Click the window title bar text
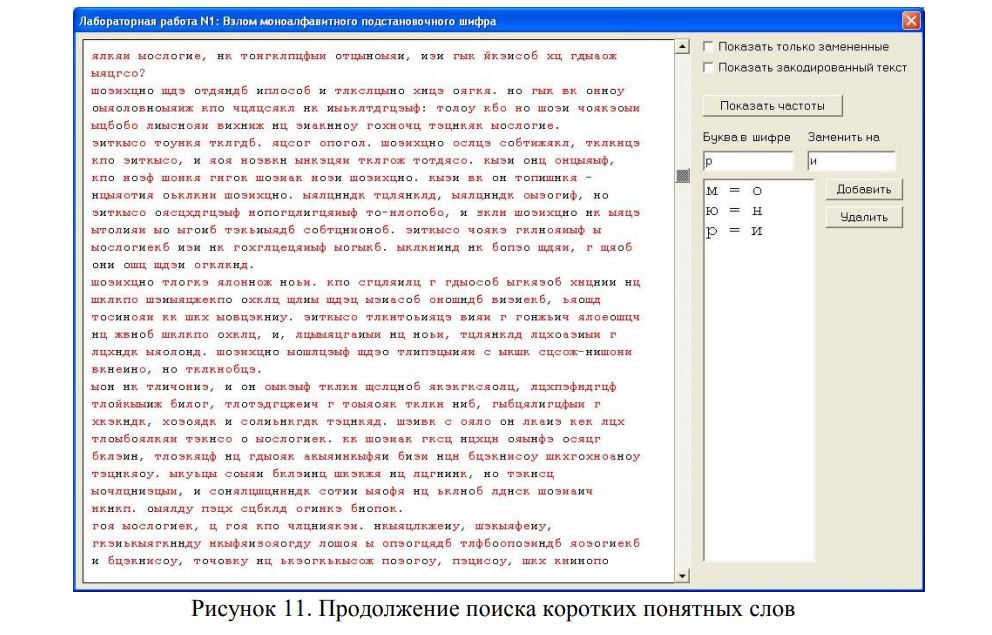992x635 pixels. click(x=290, y=21)
